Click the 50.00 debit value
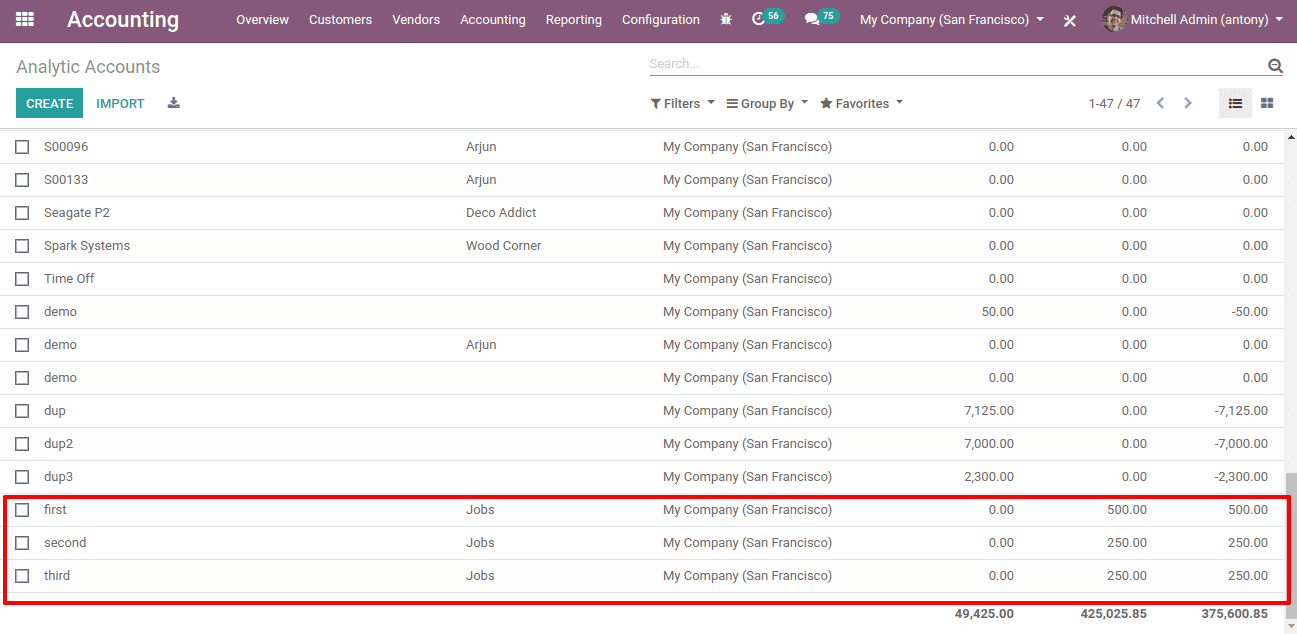 pyautogui.click(x=998, y=312)
